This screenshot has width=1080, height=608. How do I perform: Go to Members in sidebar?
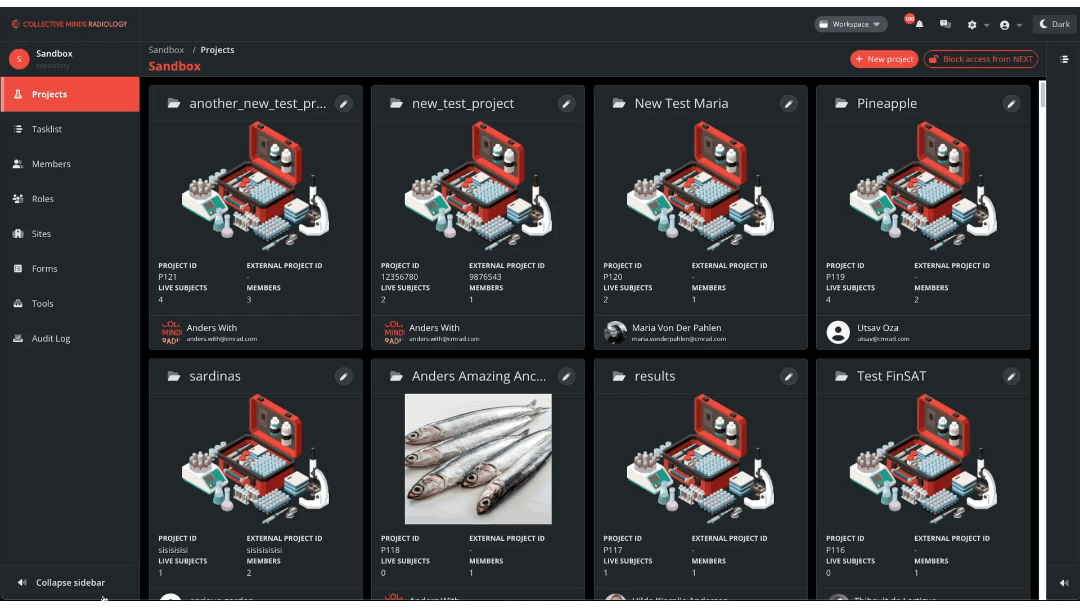click(51, 164)
